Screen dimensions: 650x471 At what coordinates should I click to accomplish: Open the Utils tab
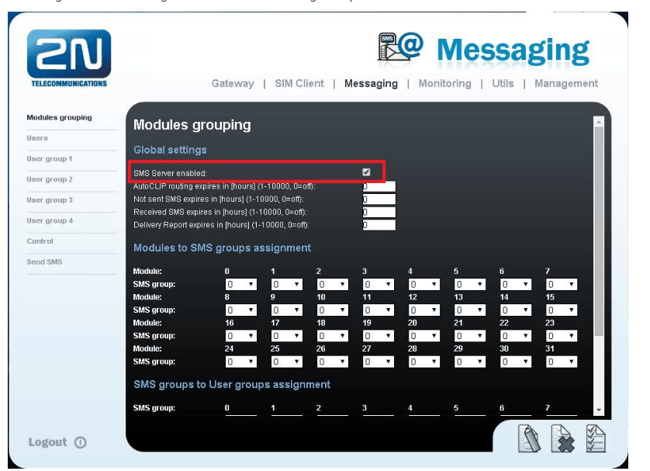coord(502,84)
